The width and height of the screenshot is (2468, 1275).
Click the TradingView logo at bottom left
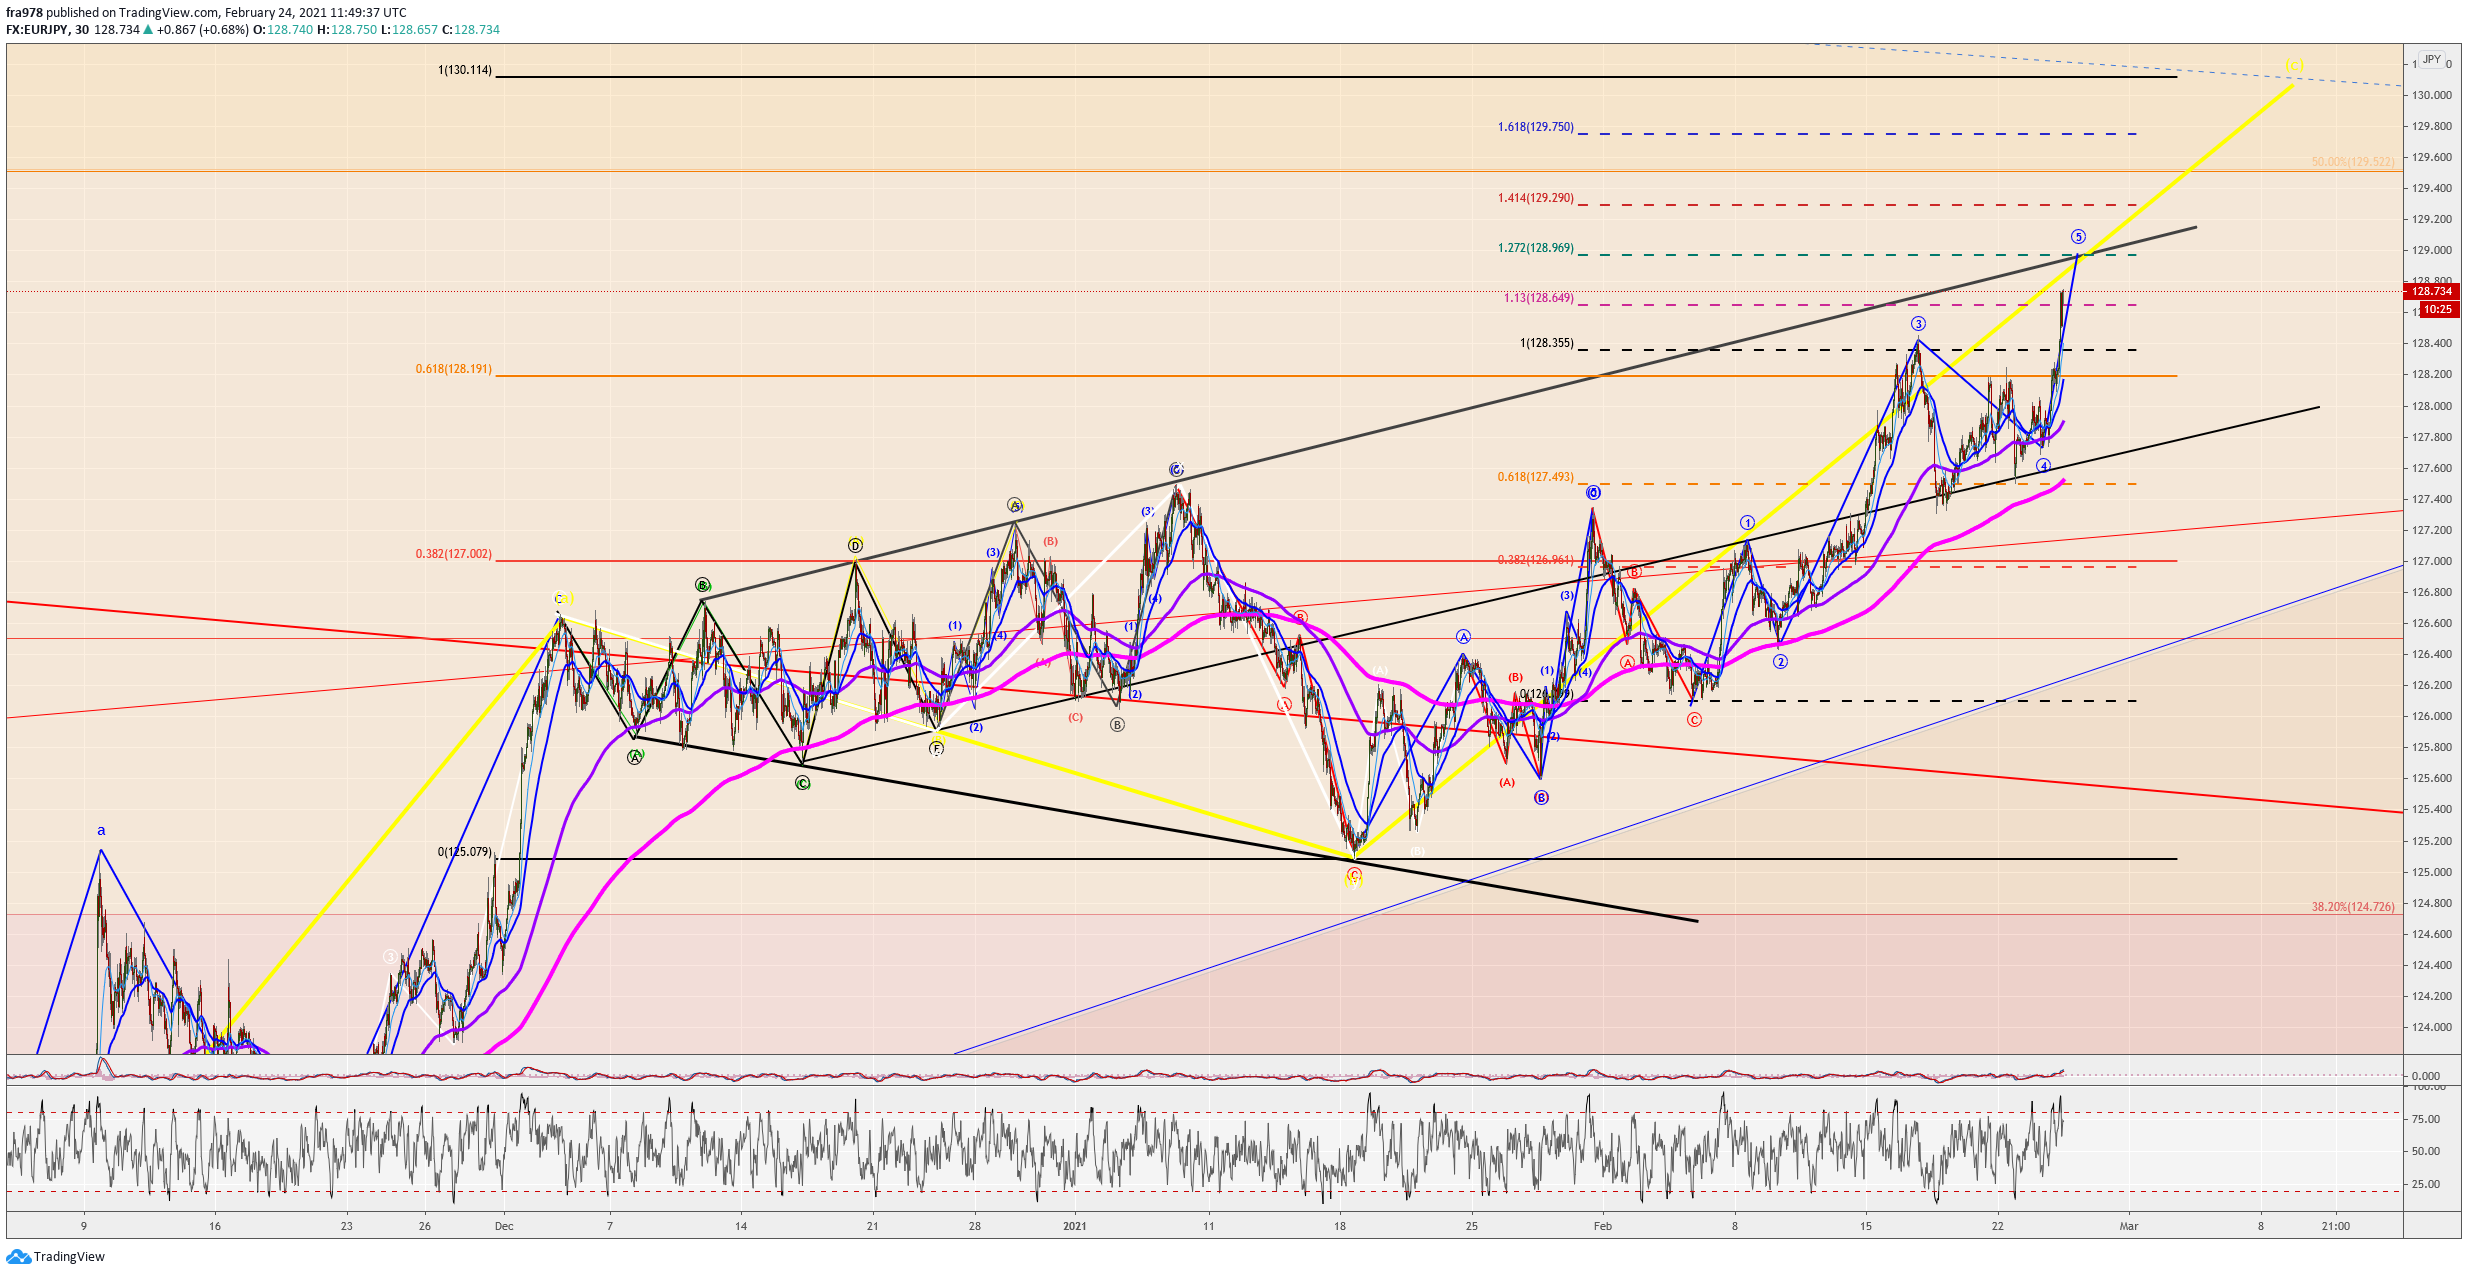coord(55,1257)
